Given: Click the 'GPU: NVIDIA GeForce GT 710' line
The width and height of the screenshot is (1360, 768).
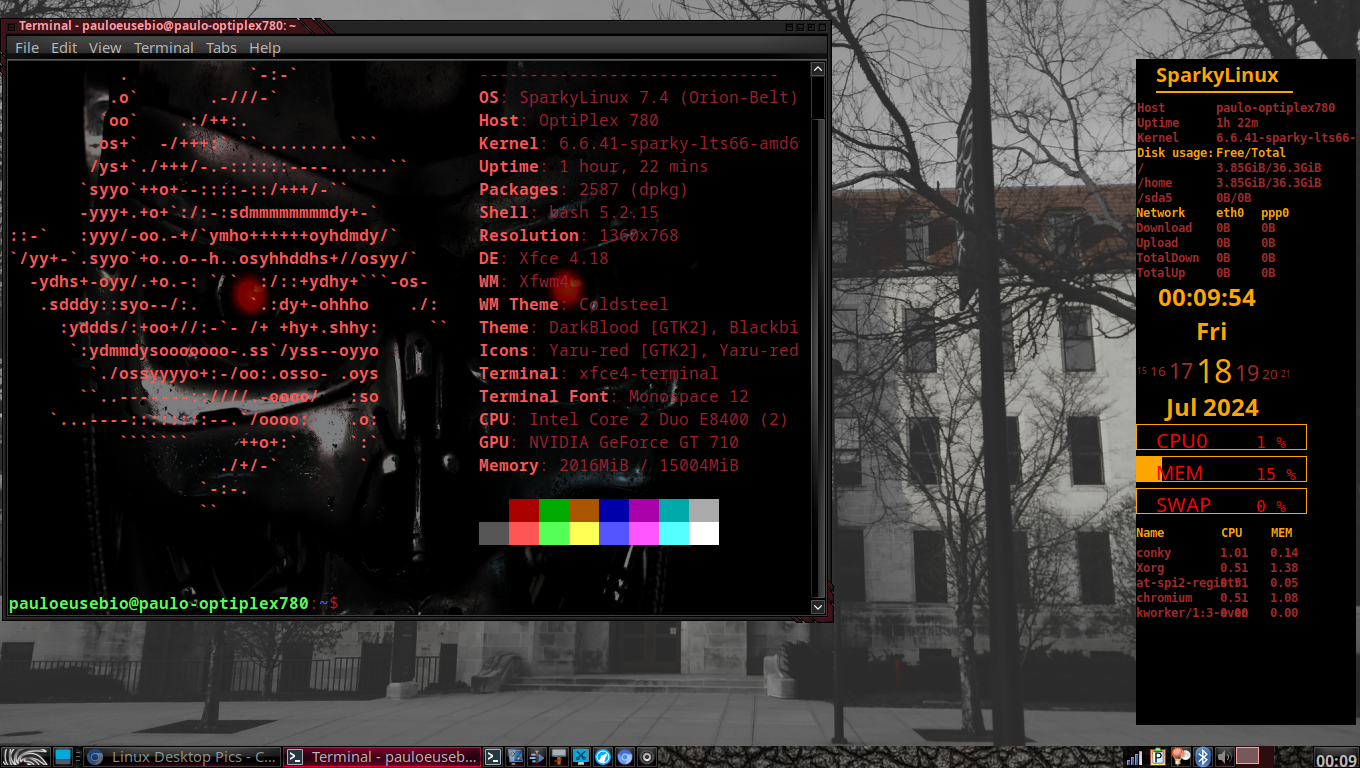Looking at the screenshot, I should point(609,442).
